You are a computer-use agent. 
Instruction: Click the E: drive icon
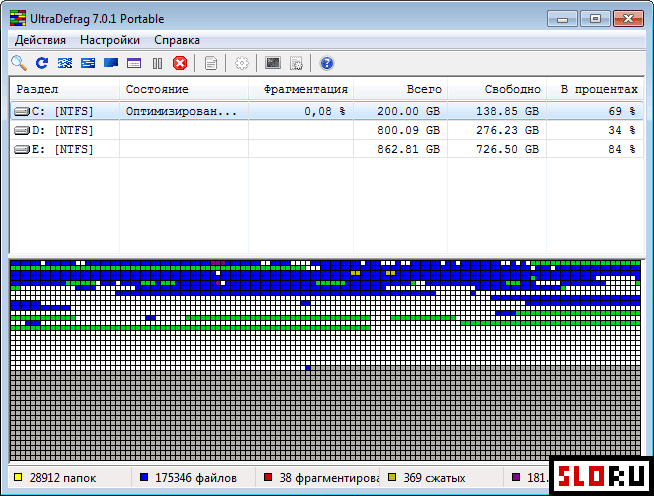pos(22,149)
